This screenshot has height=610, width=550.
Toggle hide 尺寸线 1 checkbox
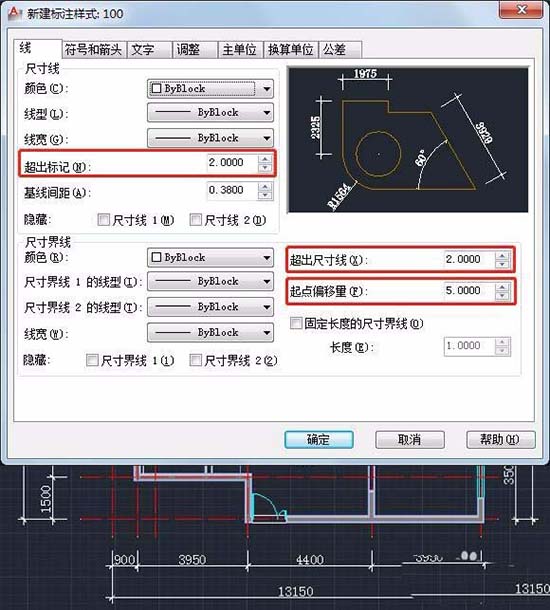(x=103, y=220)
